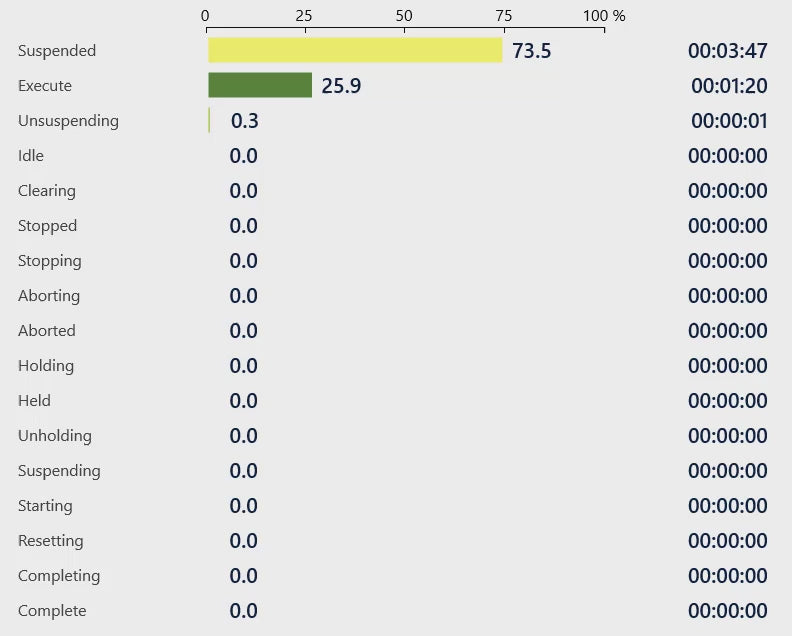Click the yellow Suspended bar

(x=355, y=50)
